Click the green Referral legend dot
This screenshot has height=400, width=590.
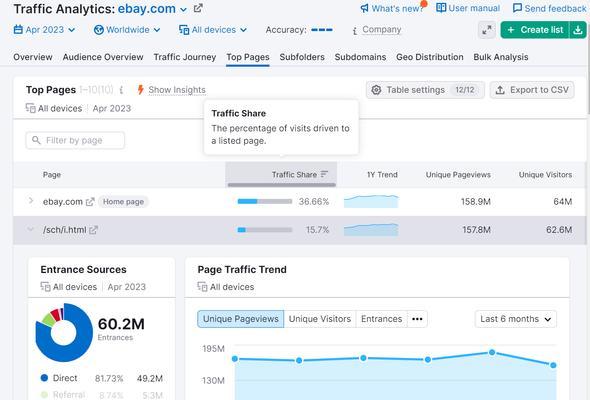pyautogui.click(x=44, y=394)
